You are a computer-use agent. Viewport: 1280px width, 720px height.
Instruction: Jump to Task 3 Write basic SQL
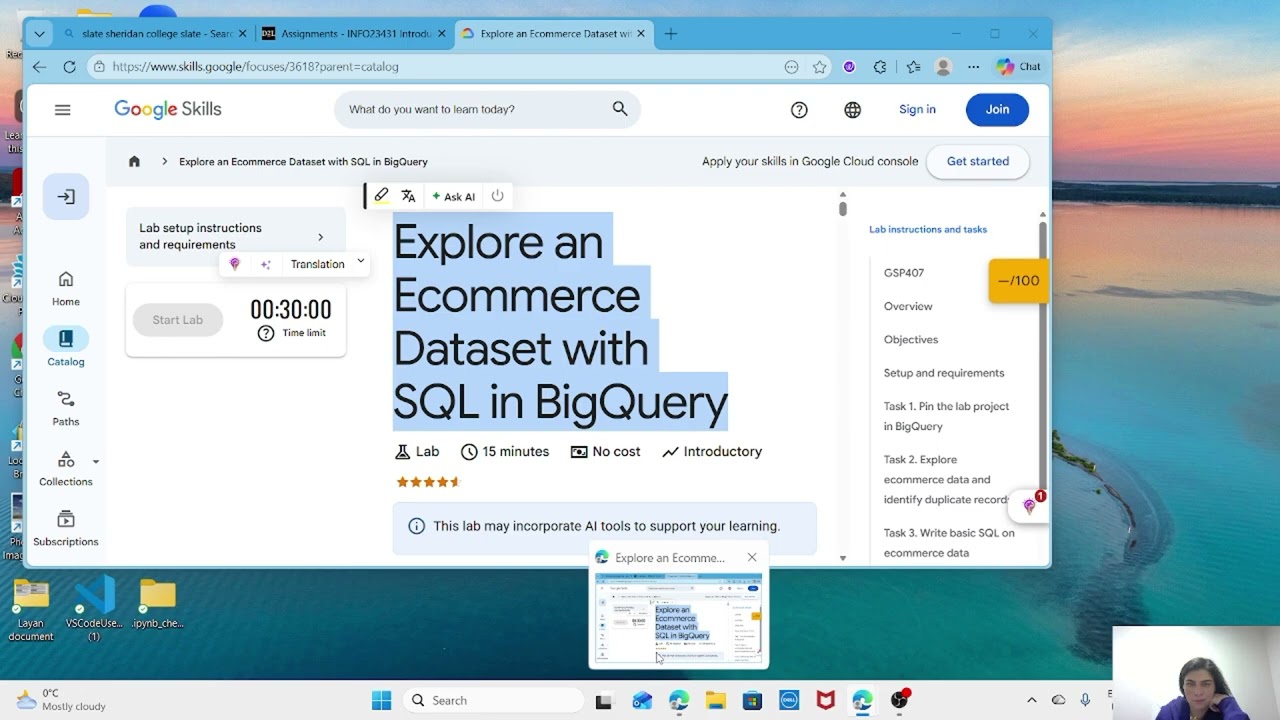(x=949, y=542)
